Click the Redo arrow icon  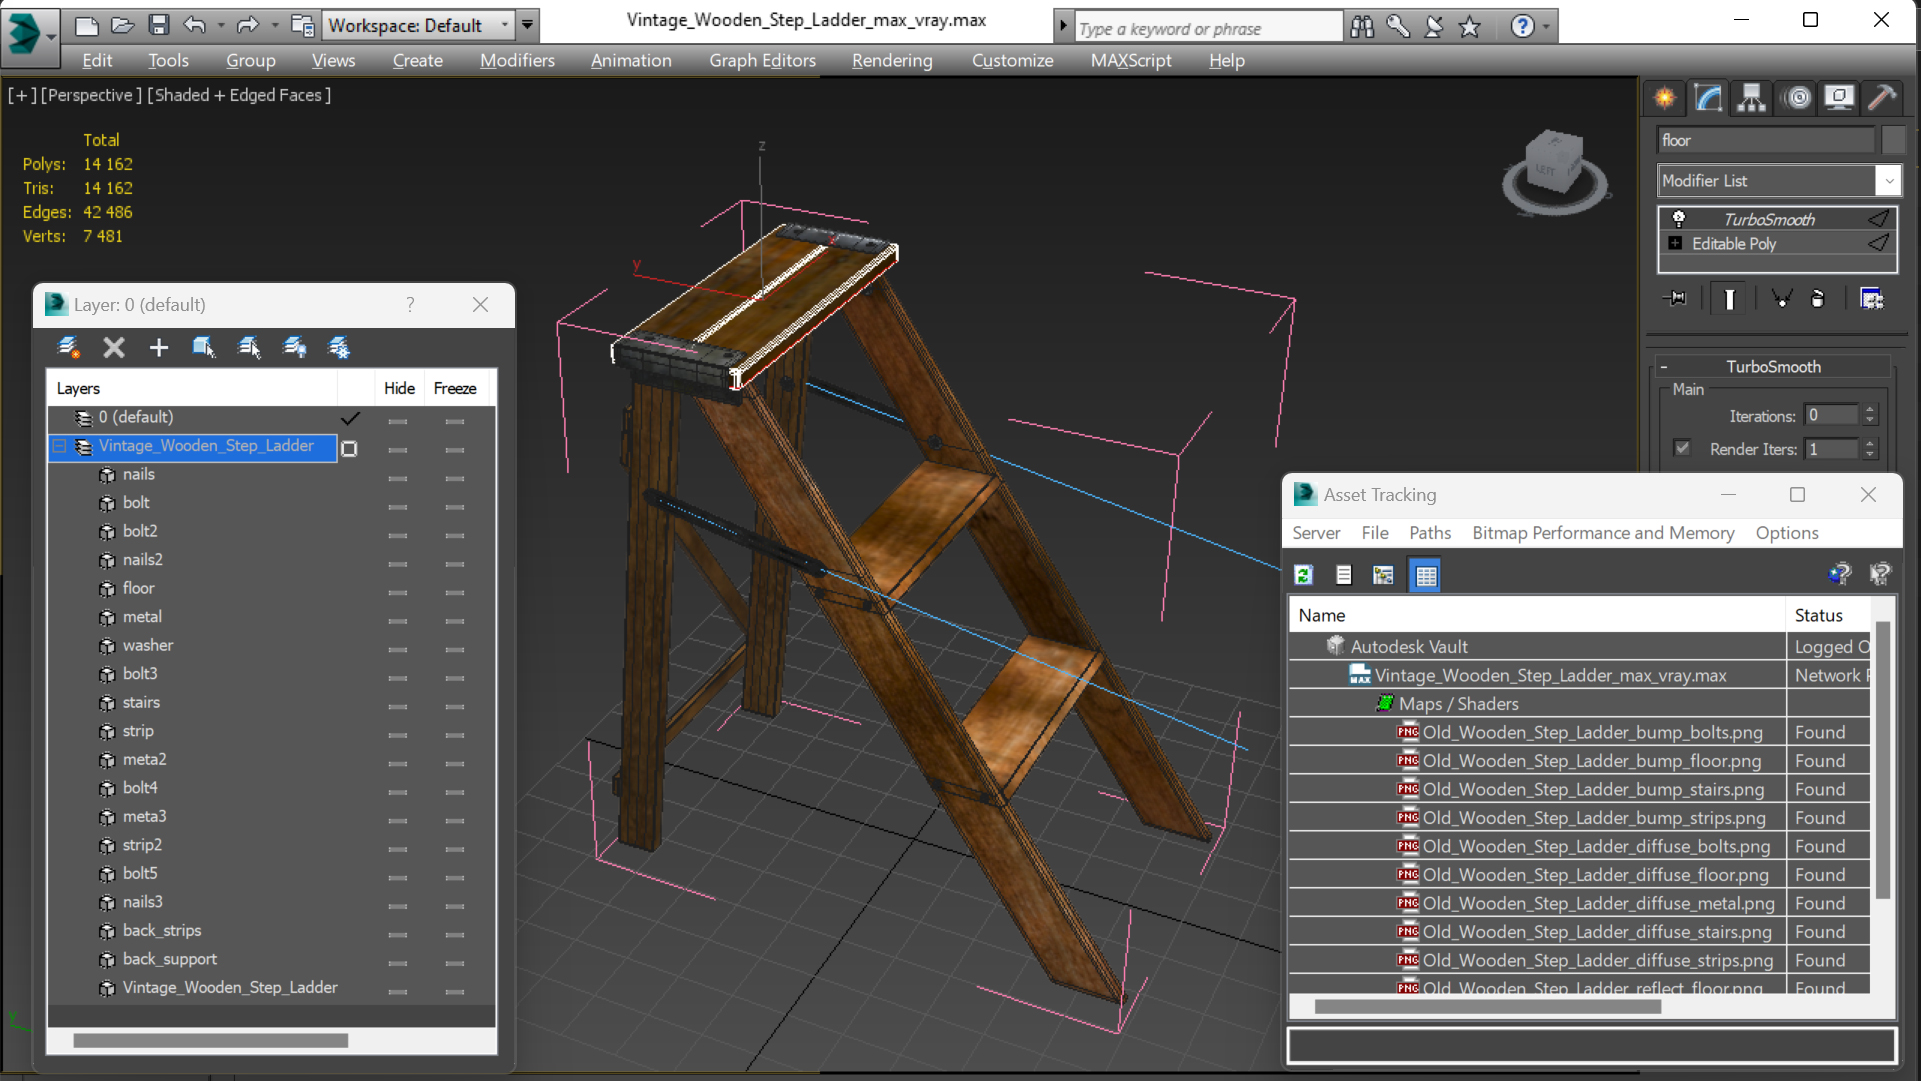pyautogui.click(x=248, y=25)
